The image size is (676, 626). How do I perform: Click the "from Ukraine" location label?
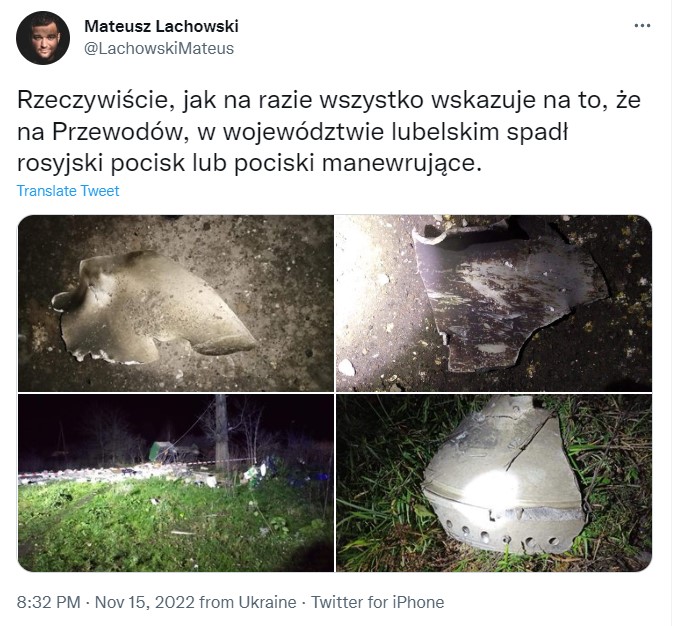pyautogui.click(x=248, y=602)
